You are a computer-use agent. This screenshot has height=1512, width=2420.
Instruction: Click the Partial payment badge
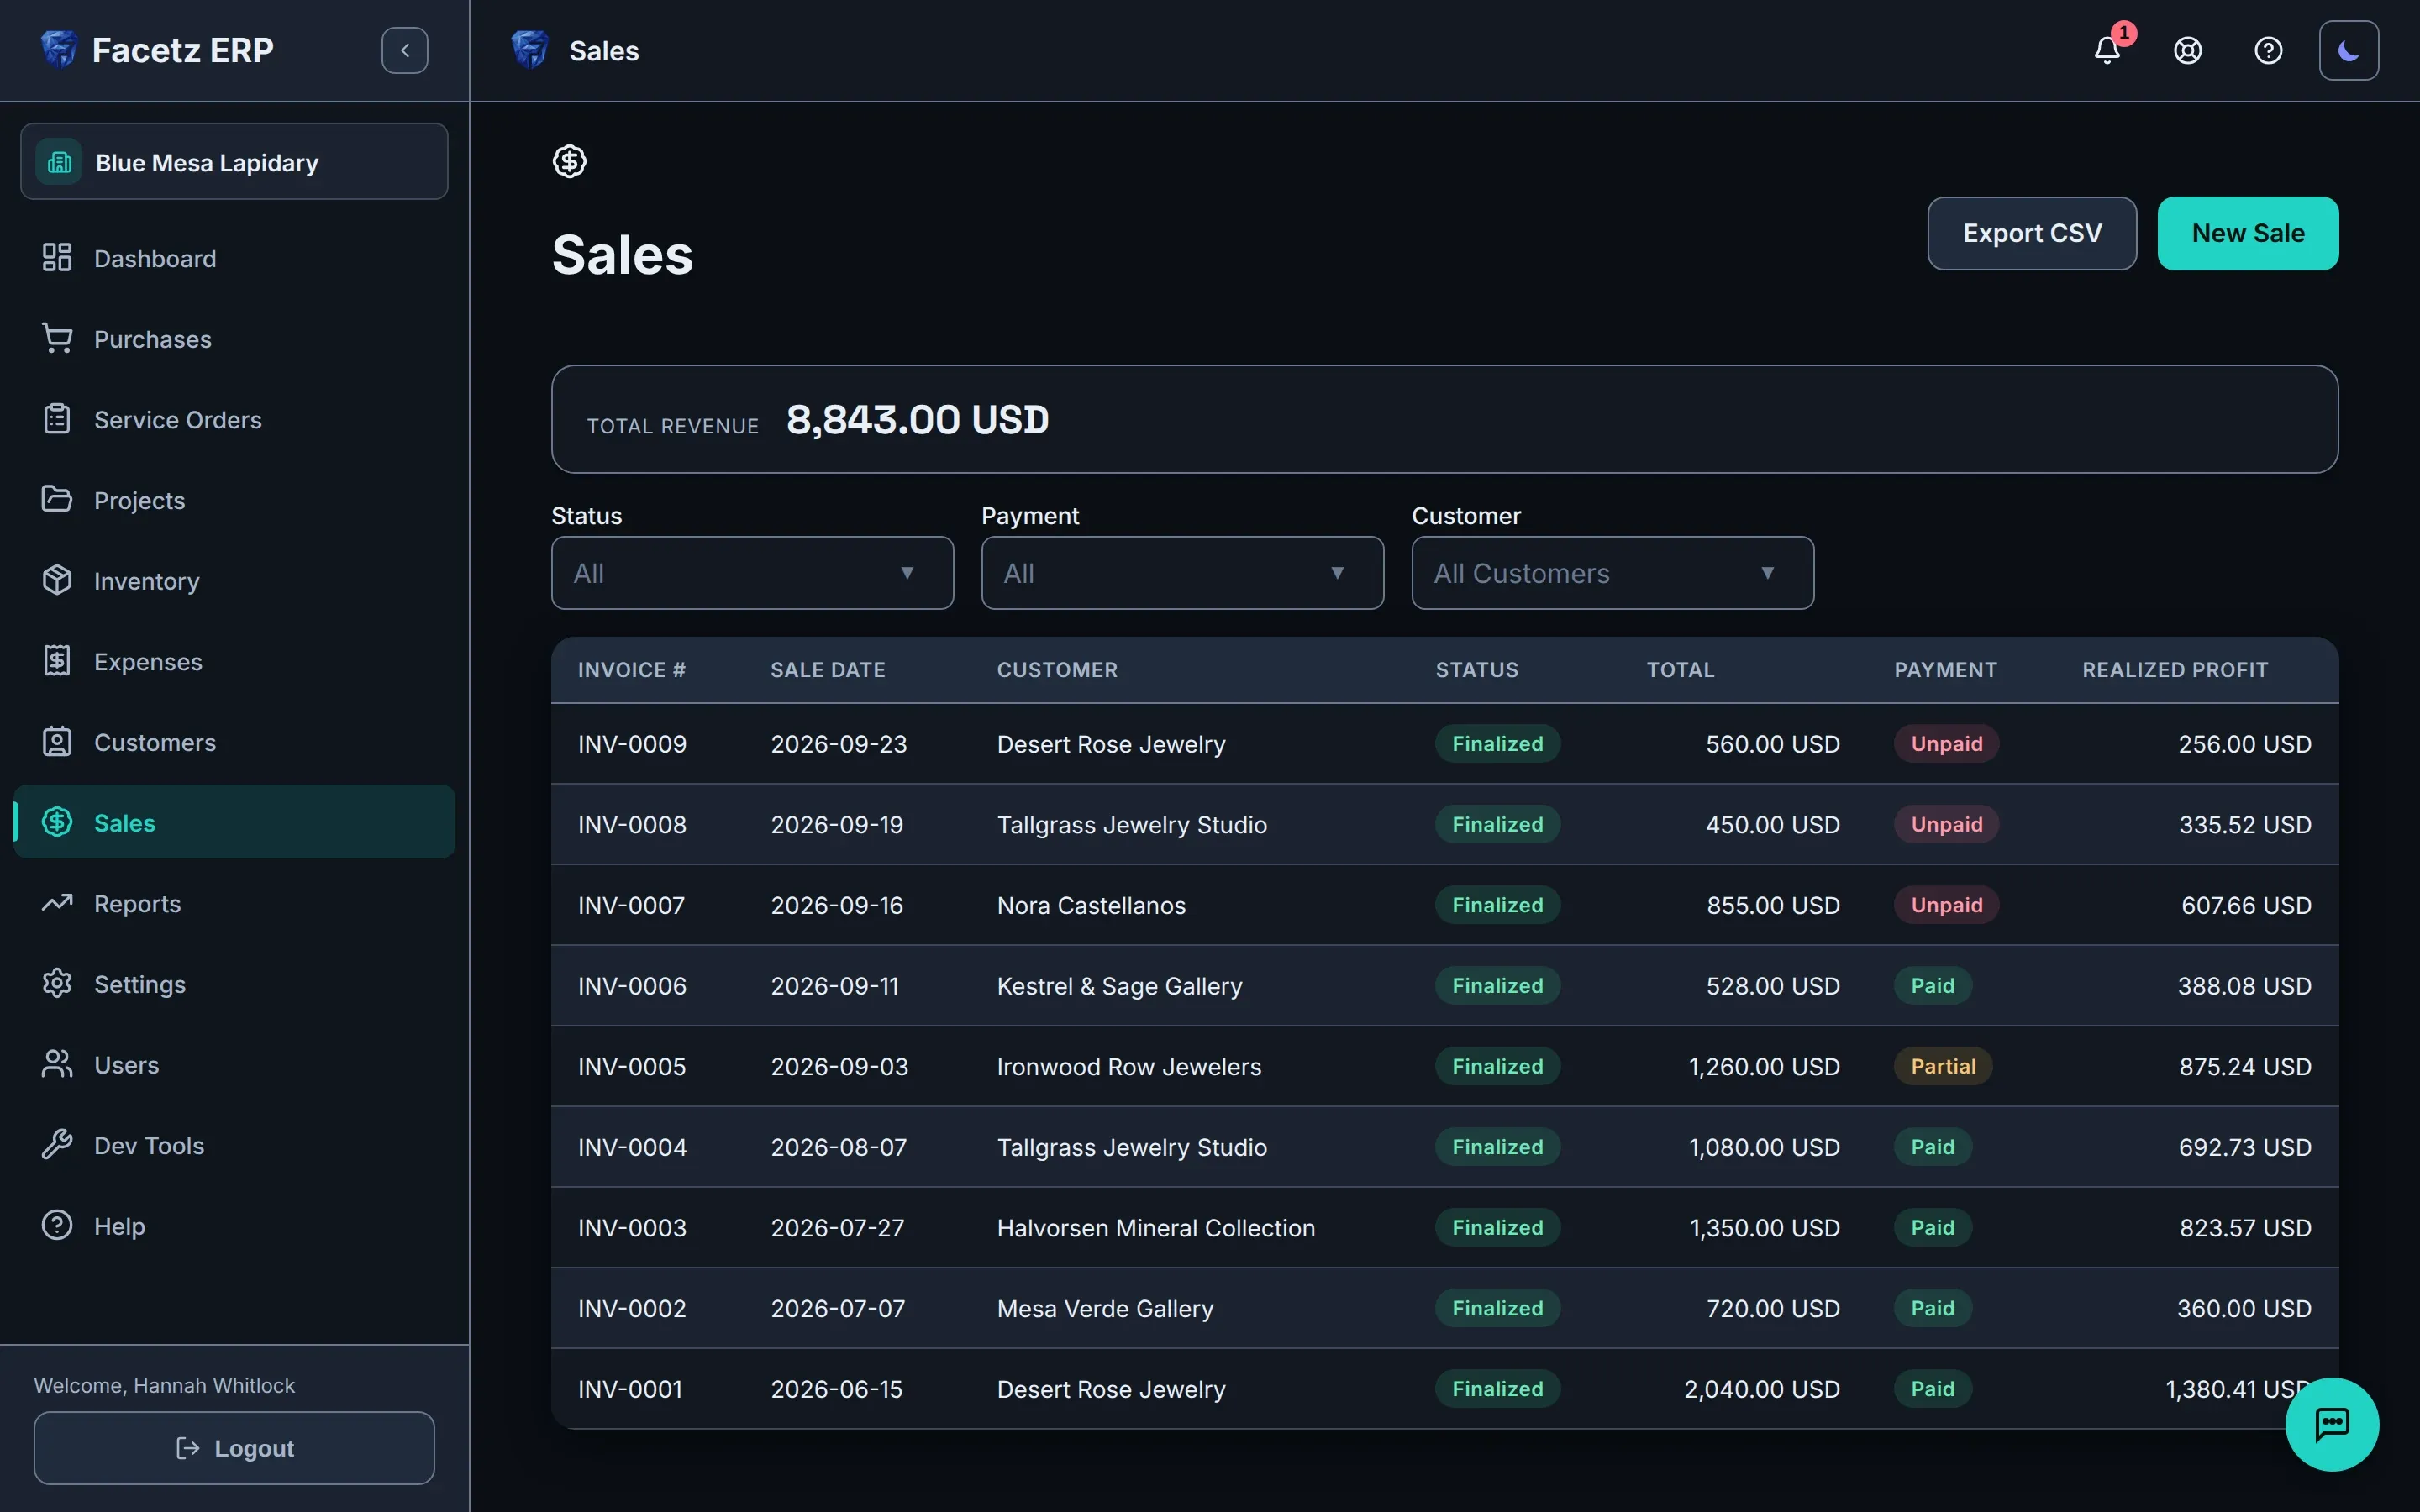click(1943, 1066)
